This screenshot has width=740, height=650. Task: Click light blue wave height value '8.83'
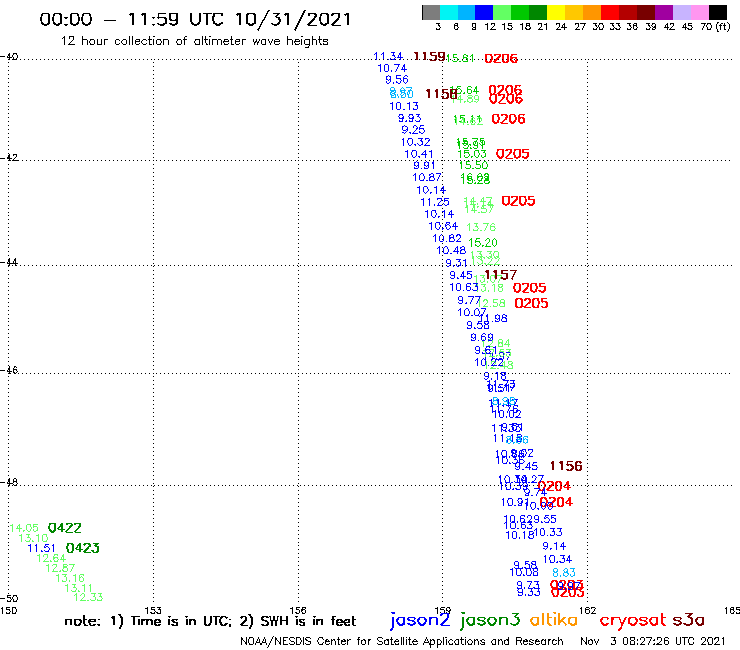(x=563, y=573)
